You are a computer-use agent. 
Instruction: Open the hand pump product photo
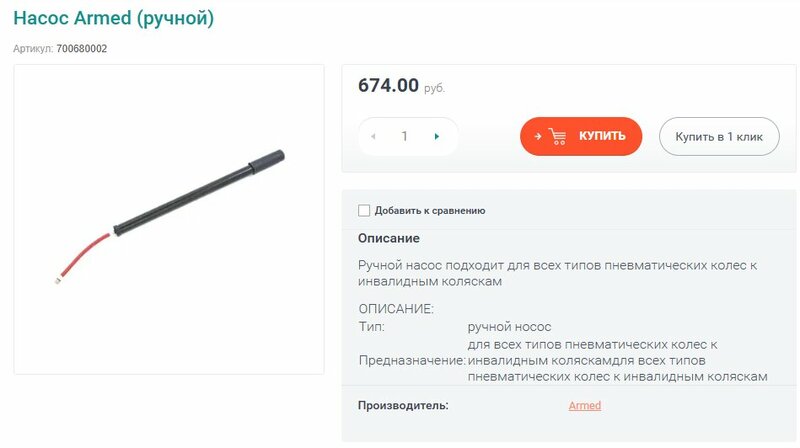[169, 219]
